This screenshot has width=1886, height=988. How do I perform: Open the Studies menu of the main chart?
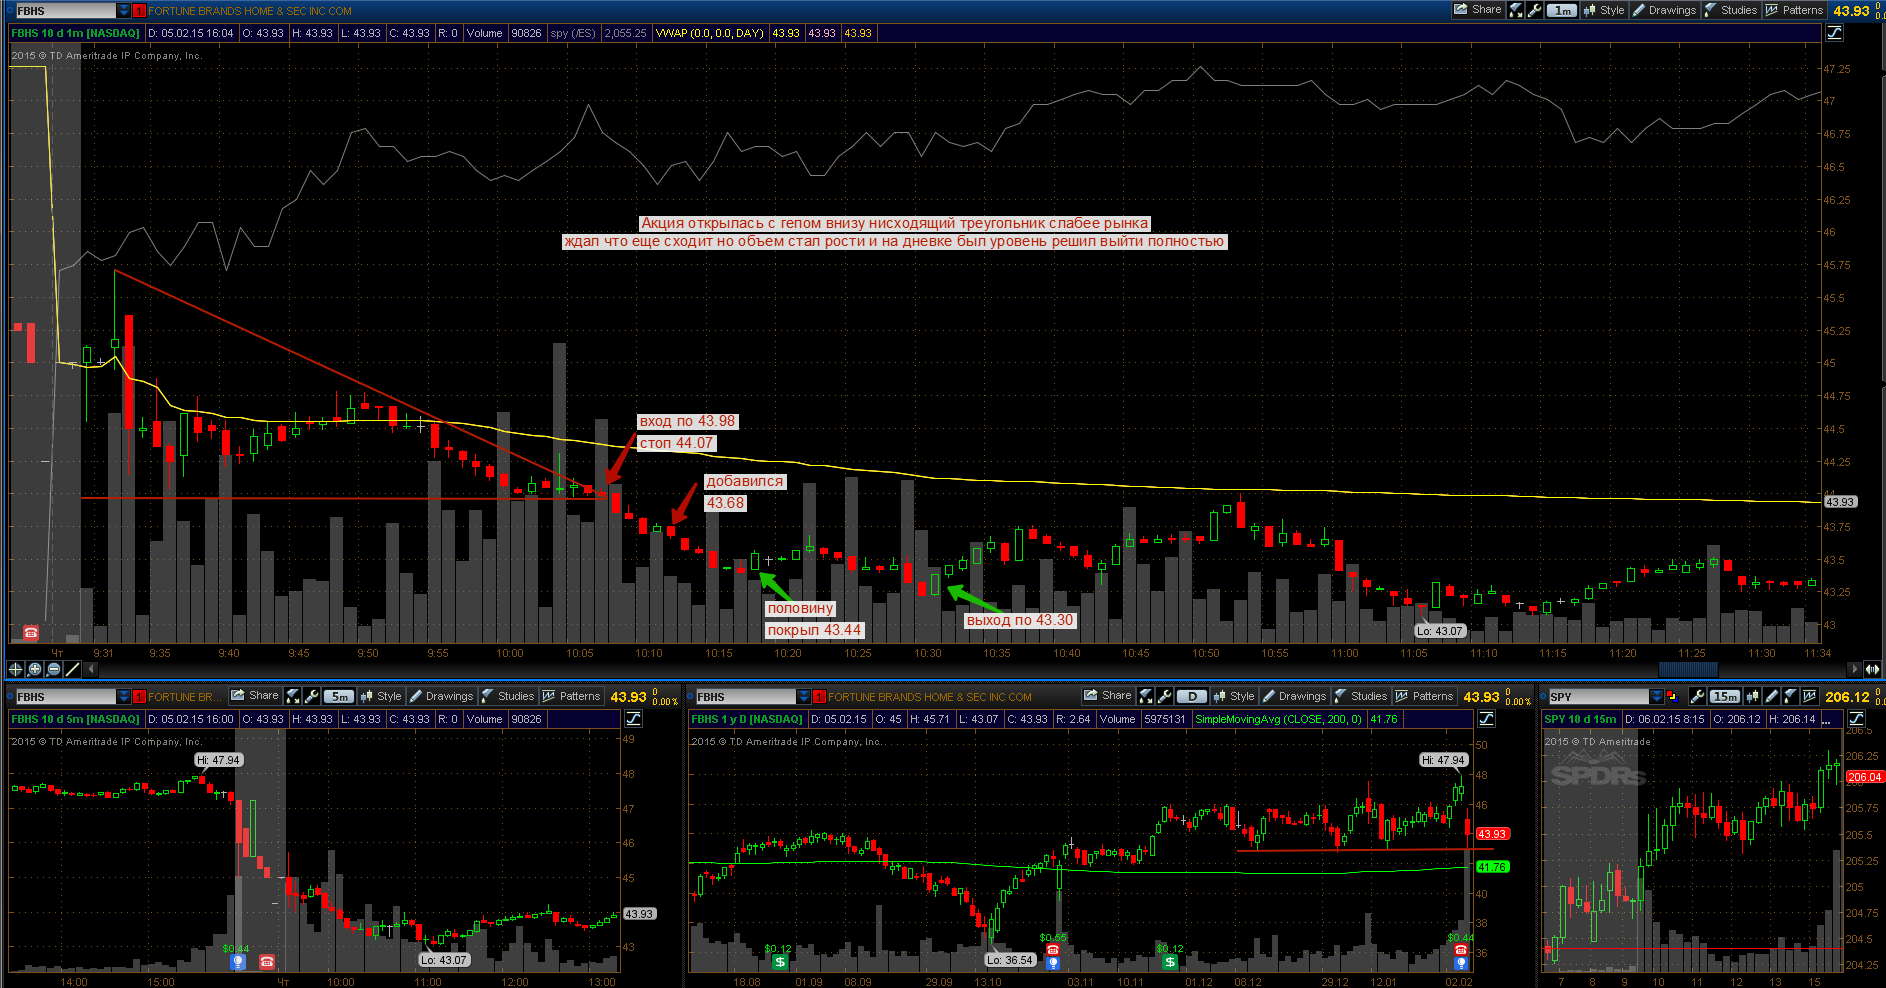(1731, 10)
